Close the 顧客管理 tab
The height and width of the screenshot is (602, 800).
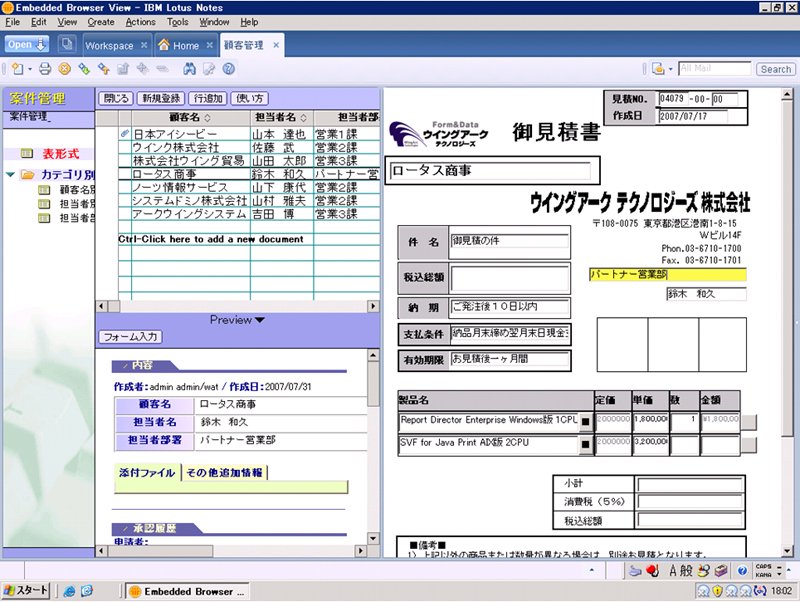(x=276, y=45)
